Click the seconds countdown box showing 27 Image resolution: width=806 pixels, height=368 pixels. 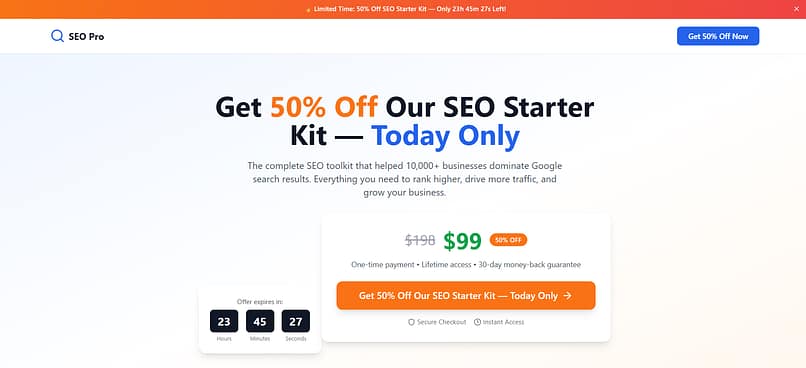(296, 321)
